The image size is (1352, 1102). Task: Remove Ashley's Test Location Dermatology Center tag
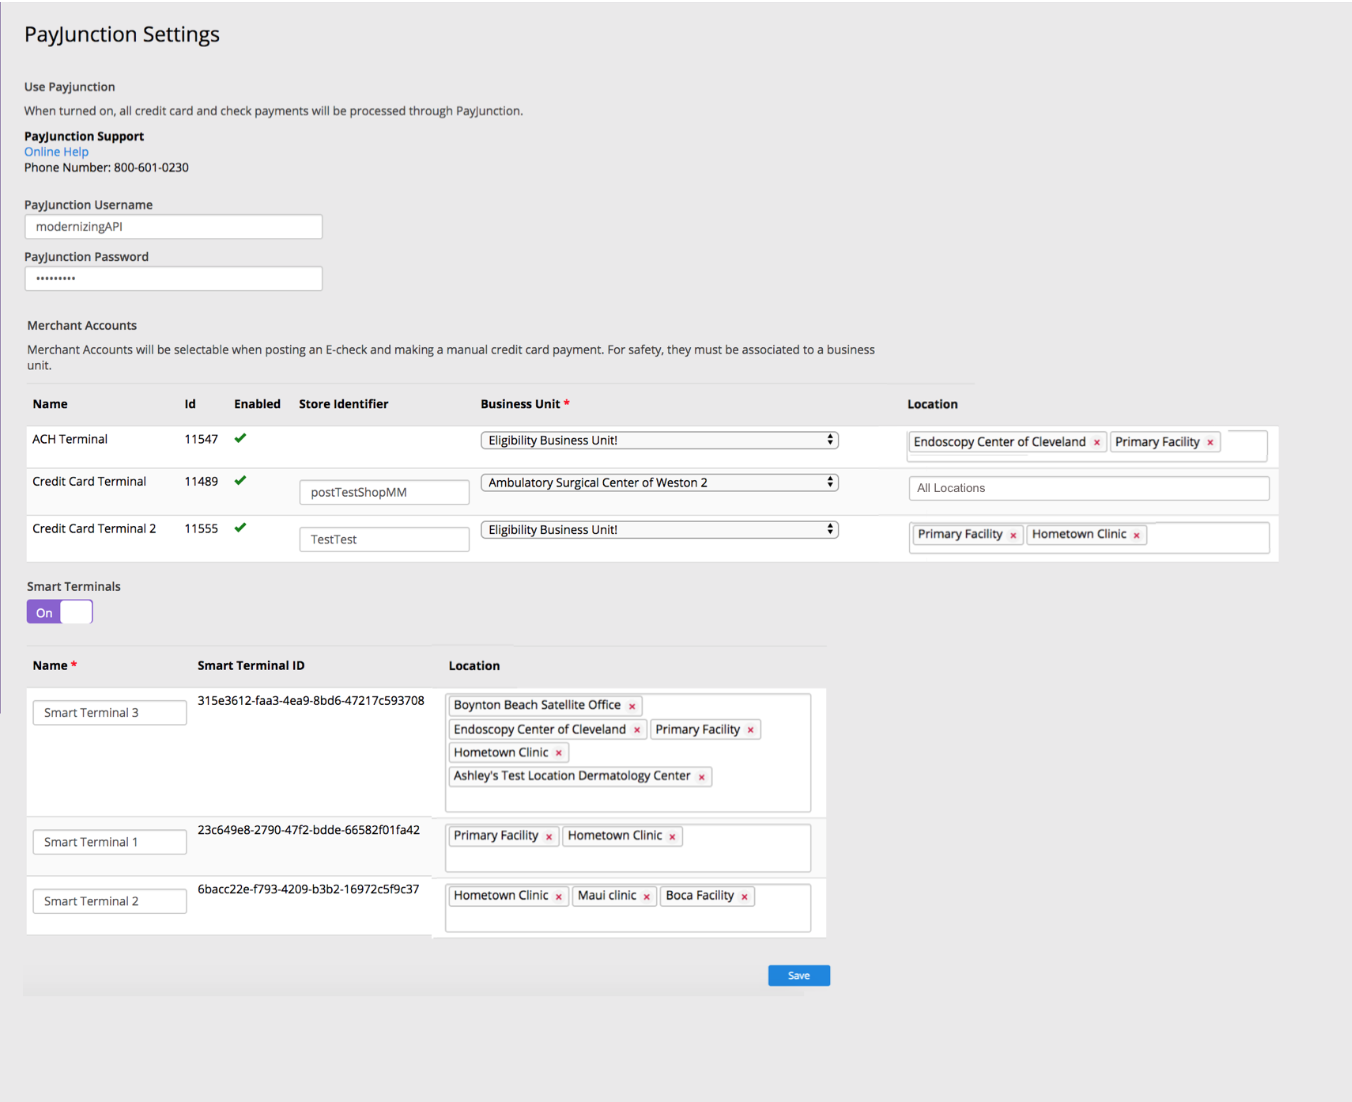(x=701, y=777)
